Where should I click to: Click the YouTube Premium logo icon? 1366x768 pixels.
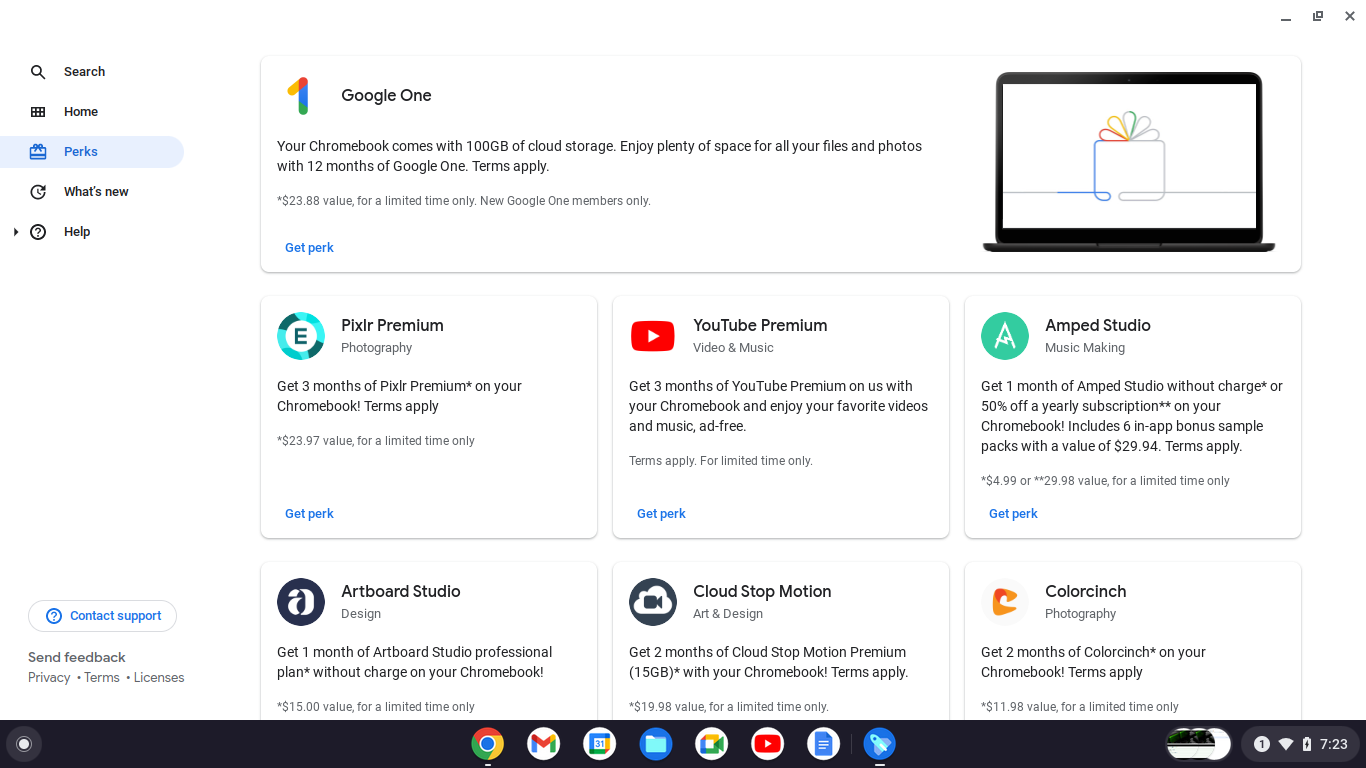(653, 336)
